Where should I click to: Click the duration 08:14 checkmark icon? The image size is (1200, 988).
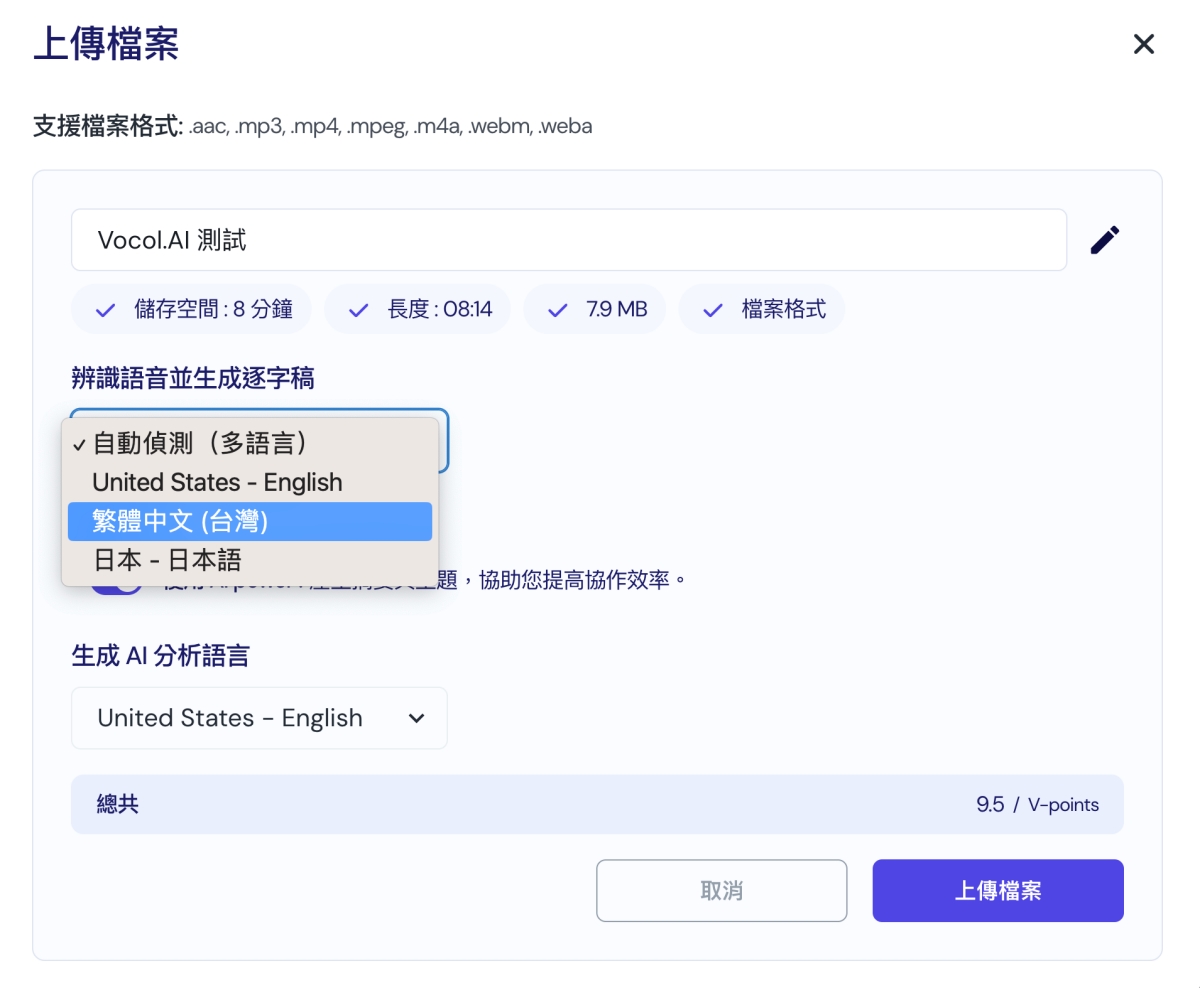[358, 310]
